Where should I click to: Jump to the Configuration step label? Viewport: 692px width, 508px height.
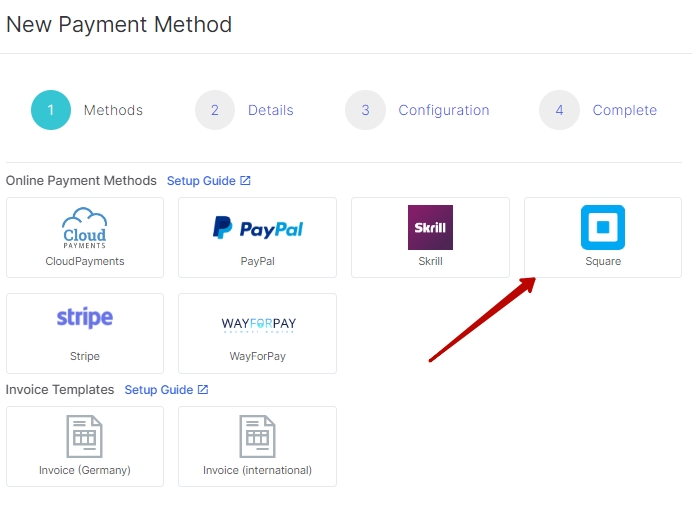[443, 110]
